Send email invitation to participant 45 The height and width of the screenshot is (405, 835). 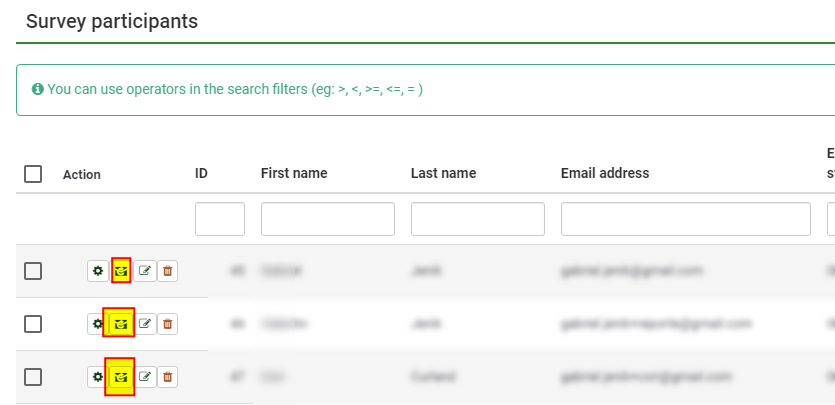coord(121,271)
